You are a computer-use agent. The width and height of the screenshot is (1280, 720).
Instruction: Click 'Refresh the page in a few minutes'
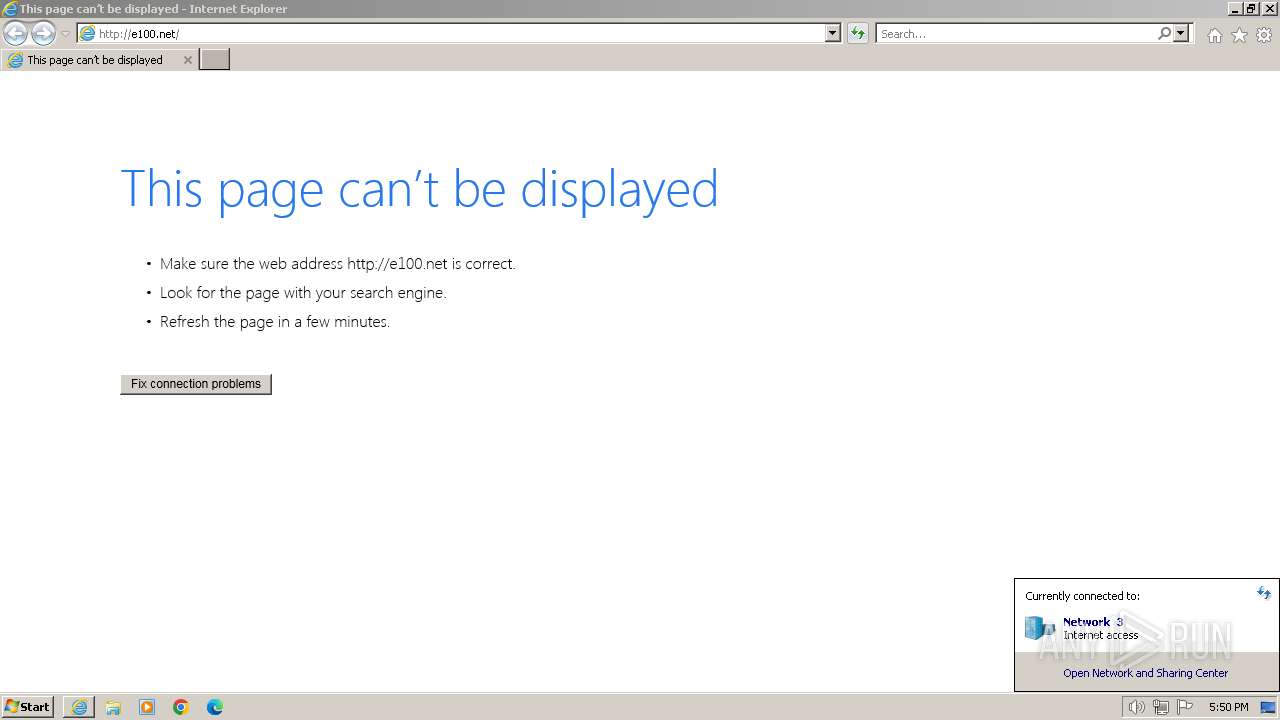point(275,322)
